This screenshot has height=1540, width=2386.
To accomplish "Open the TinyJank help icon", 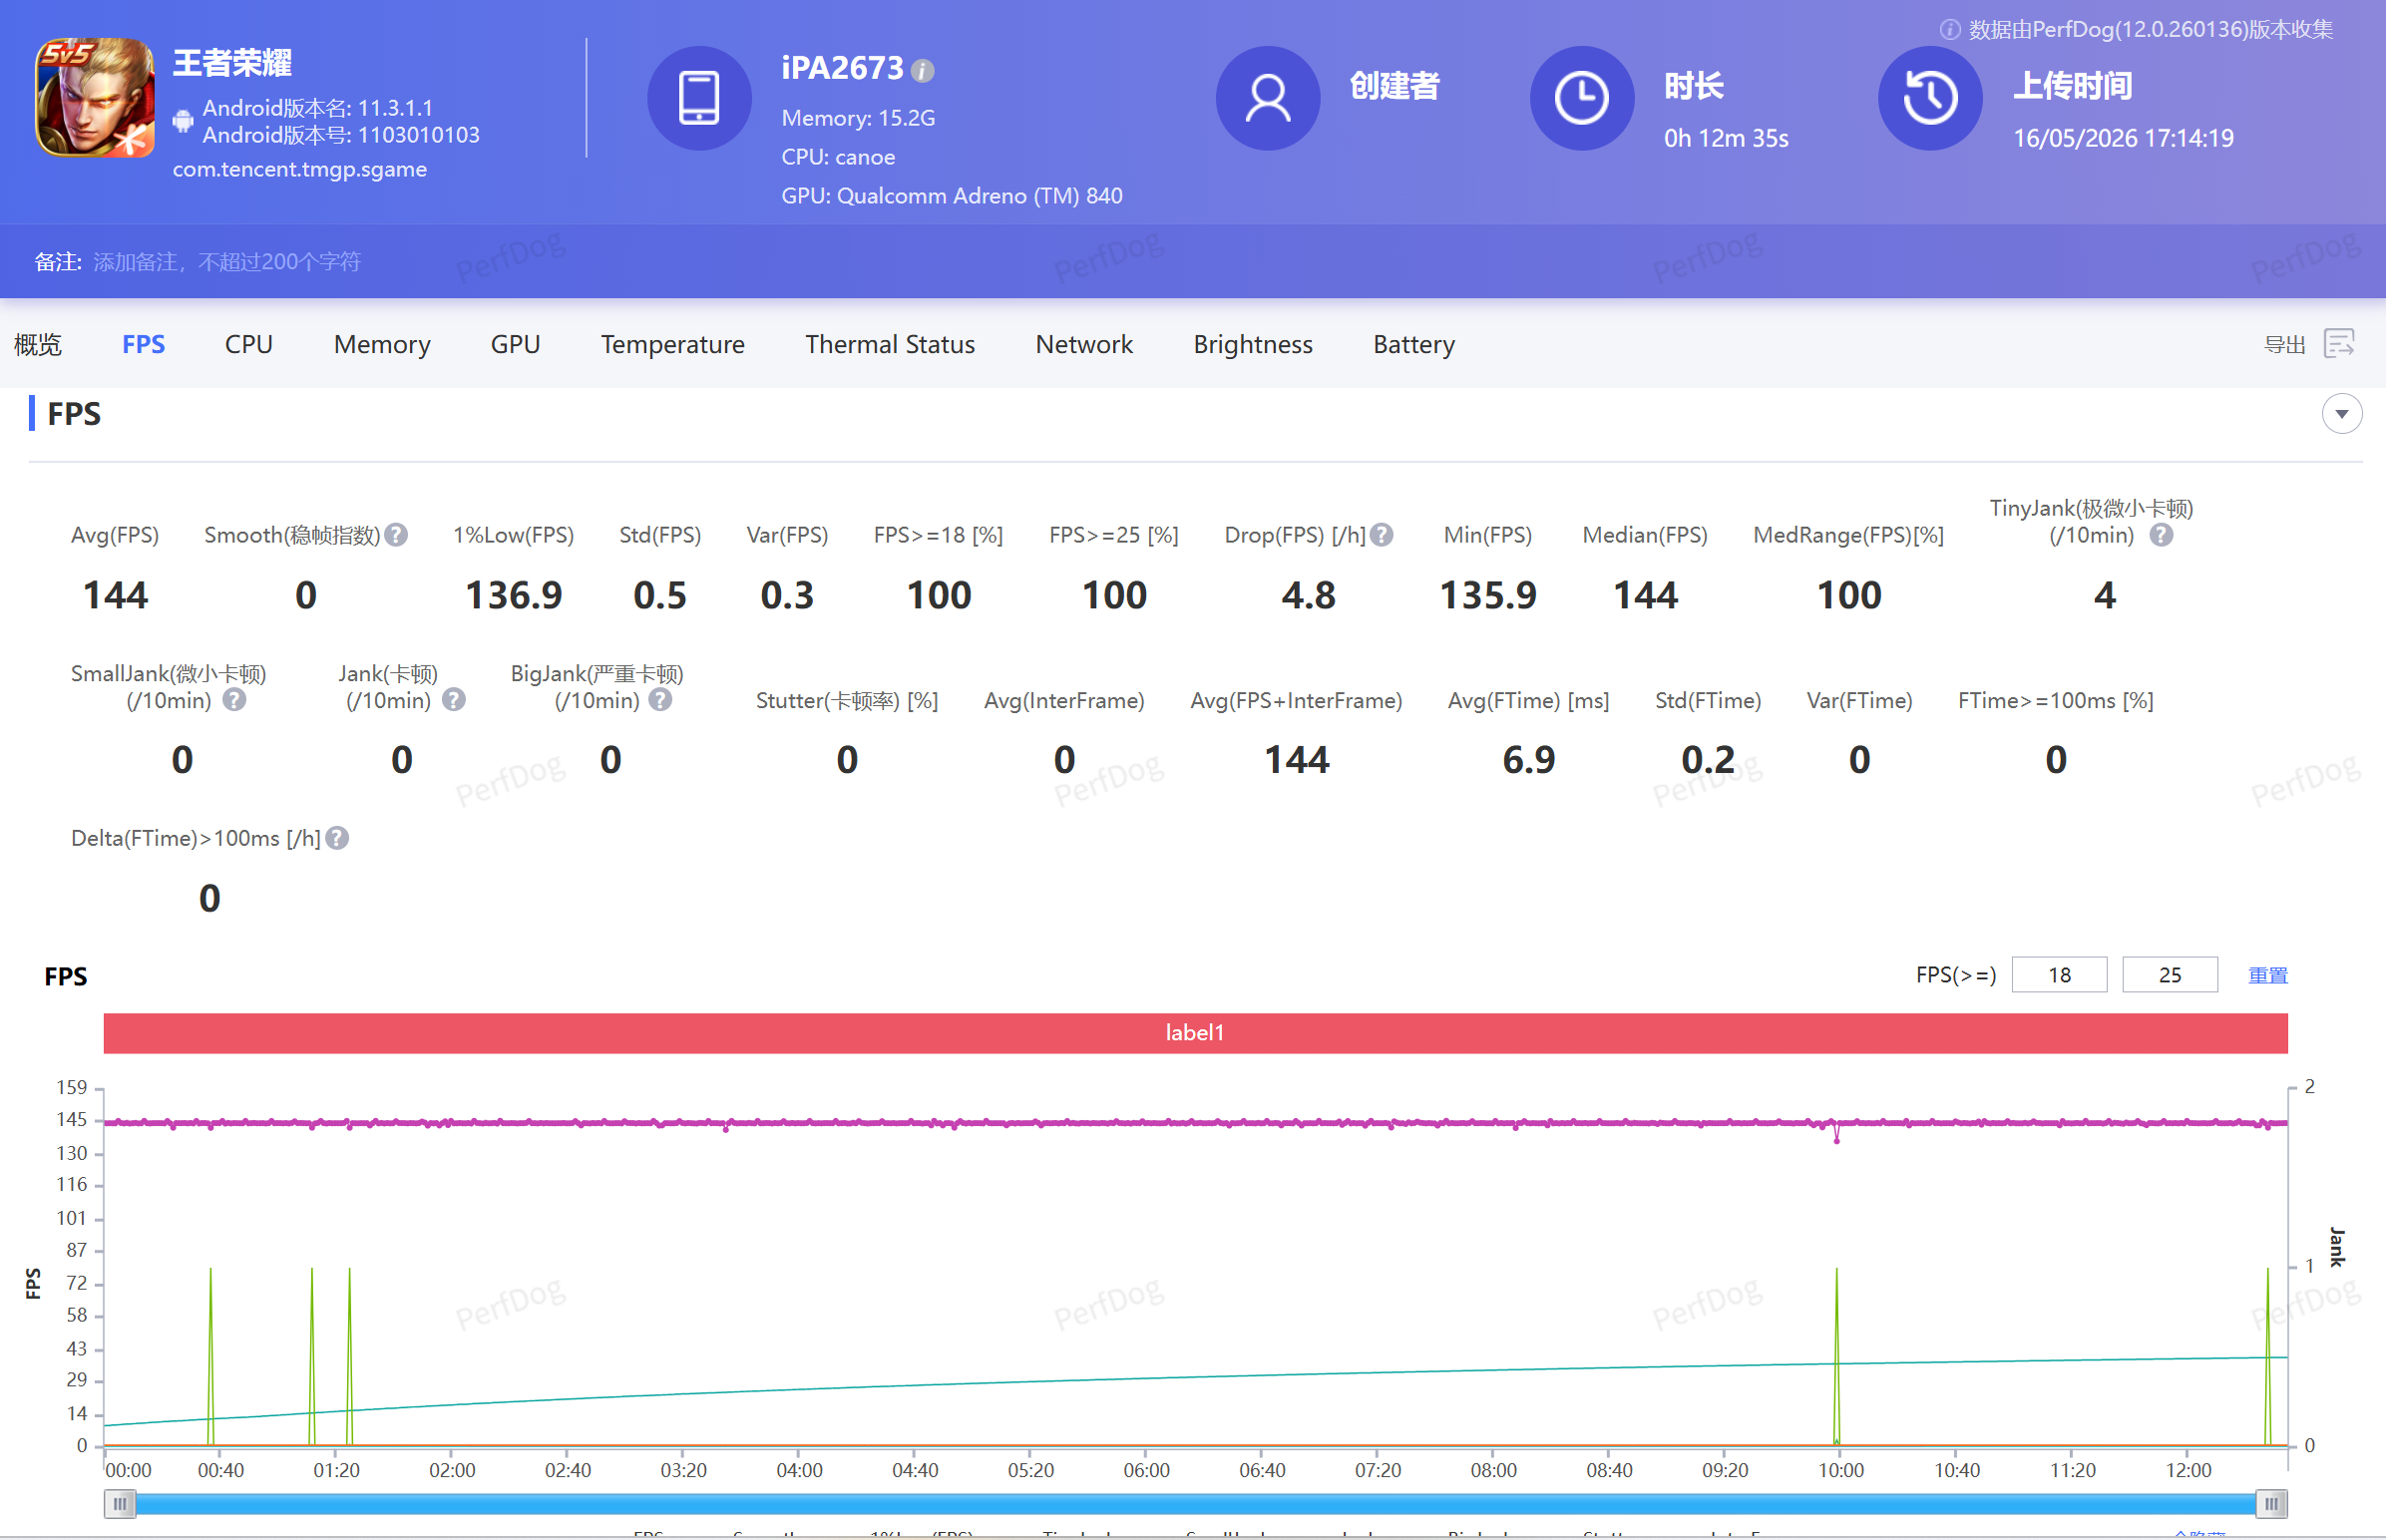I will 2161,535.
